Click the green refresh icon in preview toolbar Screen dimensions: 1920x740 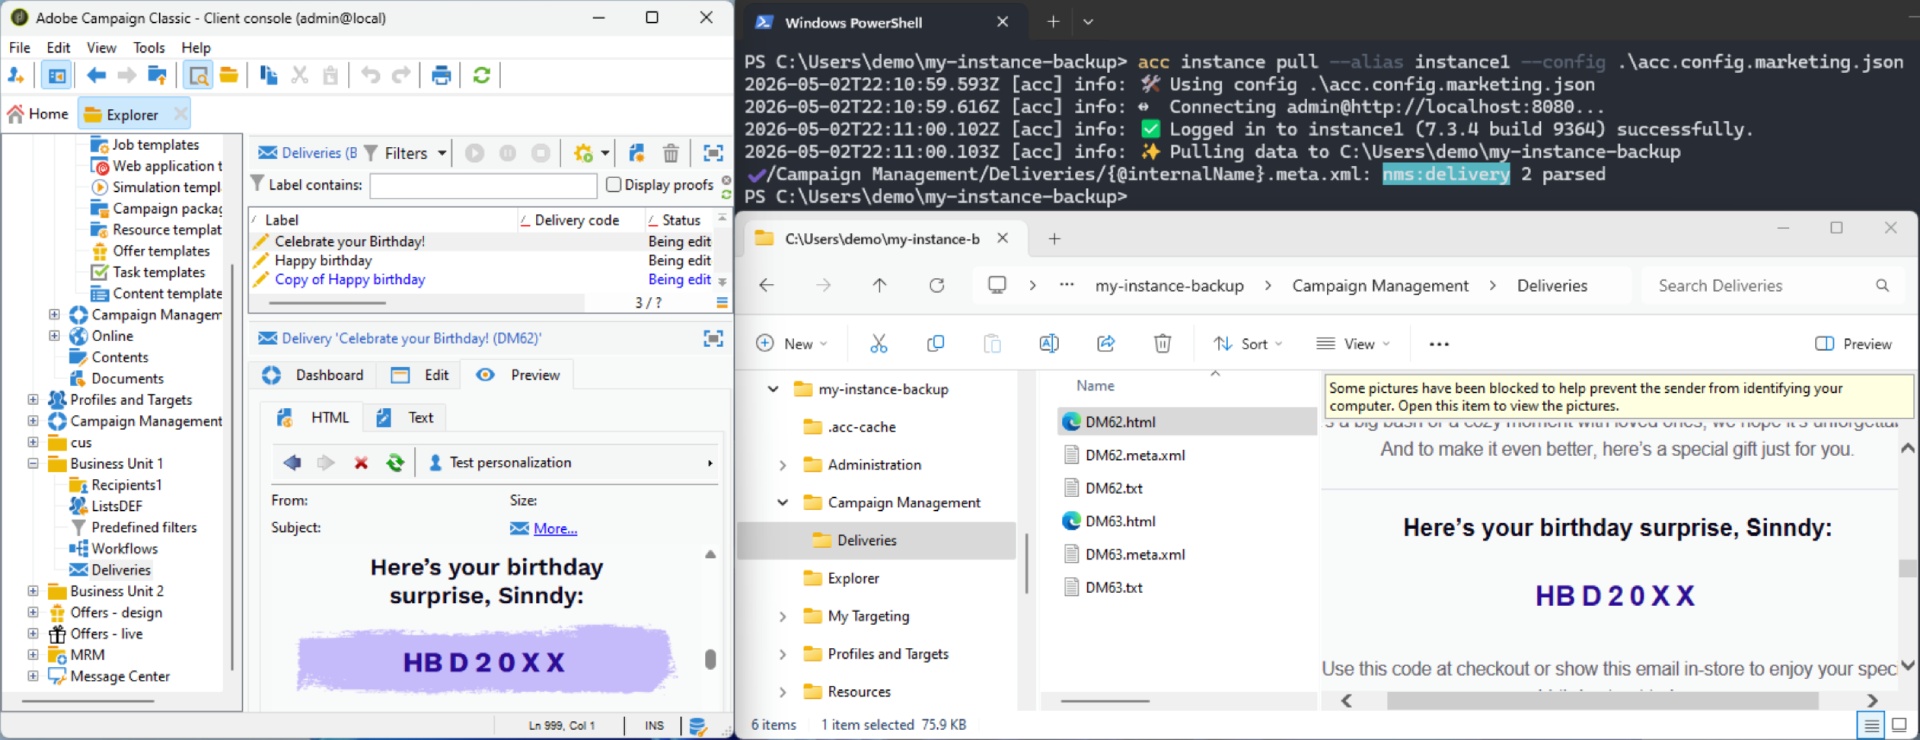[395, 463]
